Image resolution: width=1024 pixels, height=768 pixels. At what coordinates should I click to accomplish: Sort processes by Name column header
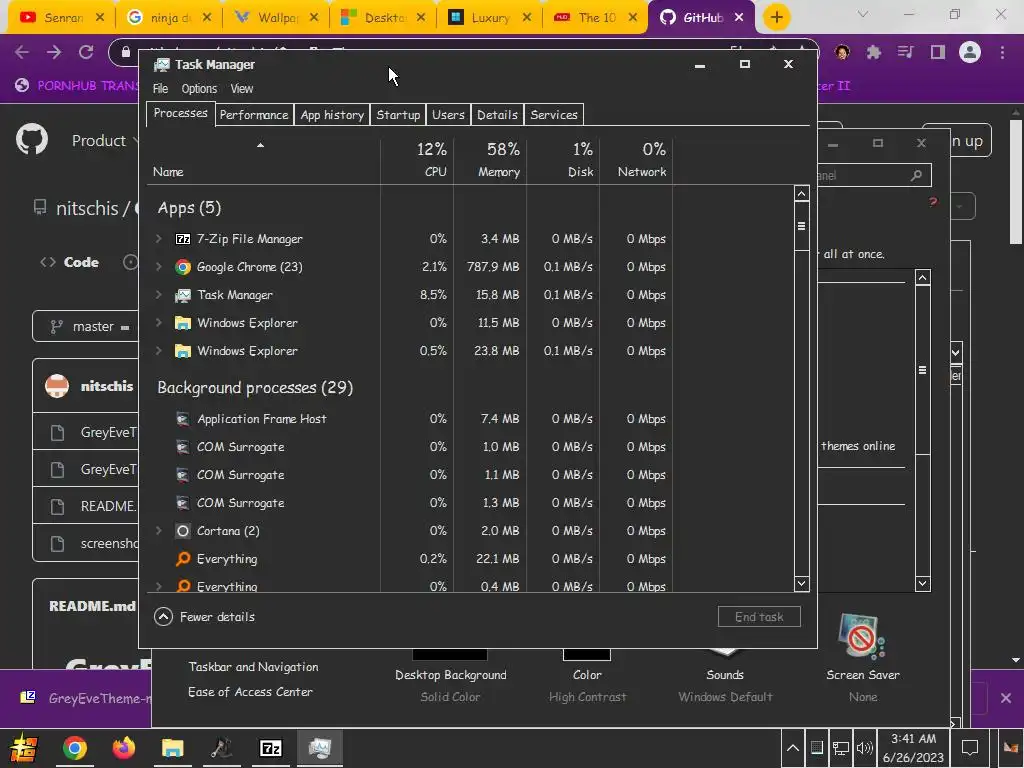pos(263,161)
